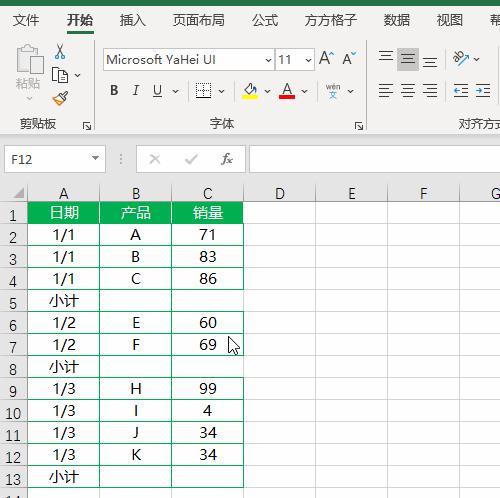Click the insert function fx icon
The height and width of the screenshot is (498, 500).
pos(227,159)
